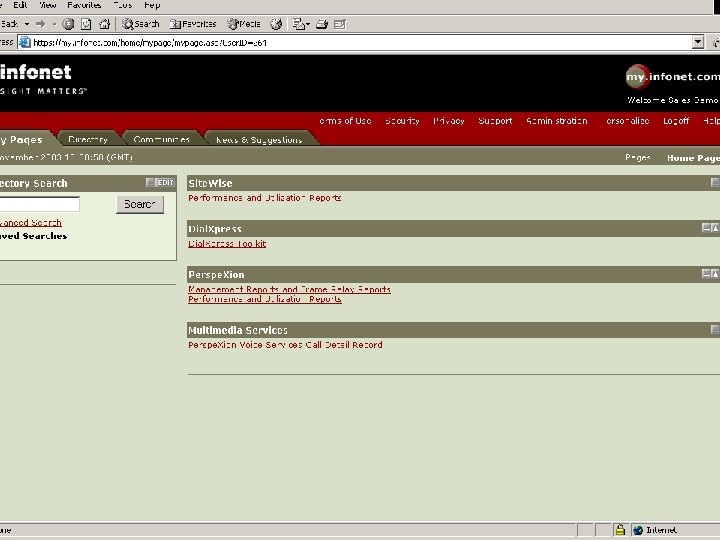Click the my.infonet.com logo
Screen dimensions: 720x540
tap(673, 77)
